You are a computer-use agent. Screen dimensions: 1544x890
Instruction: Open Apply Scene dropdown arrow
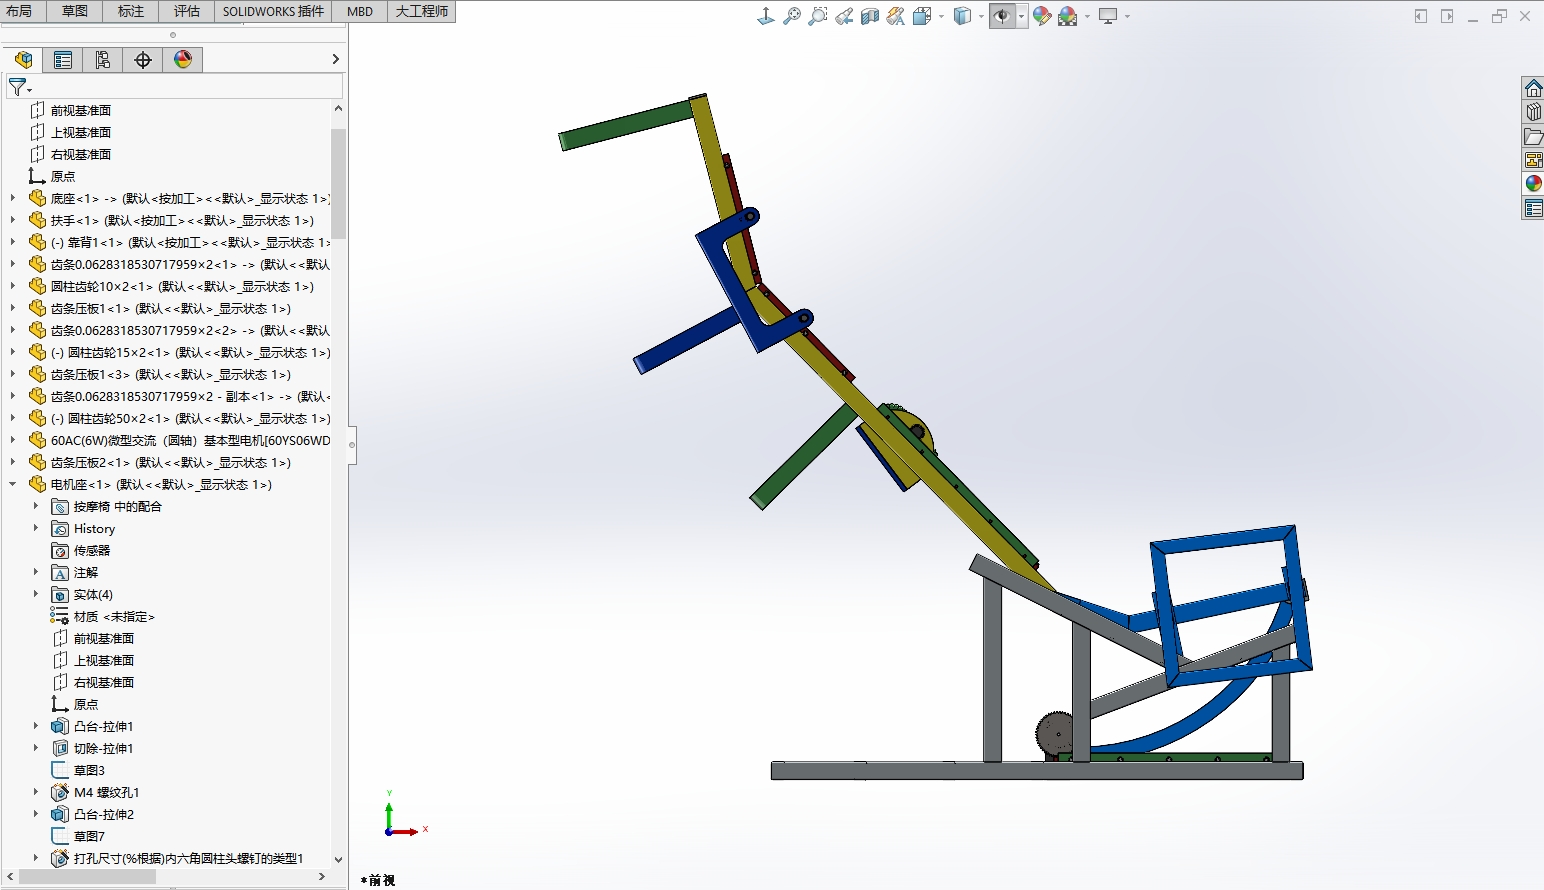pyautogui.click(x=1087, y=16)
